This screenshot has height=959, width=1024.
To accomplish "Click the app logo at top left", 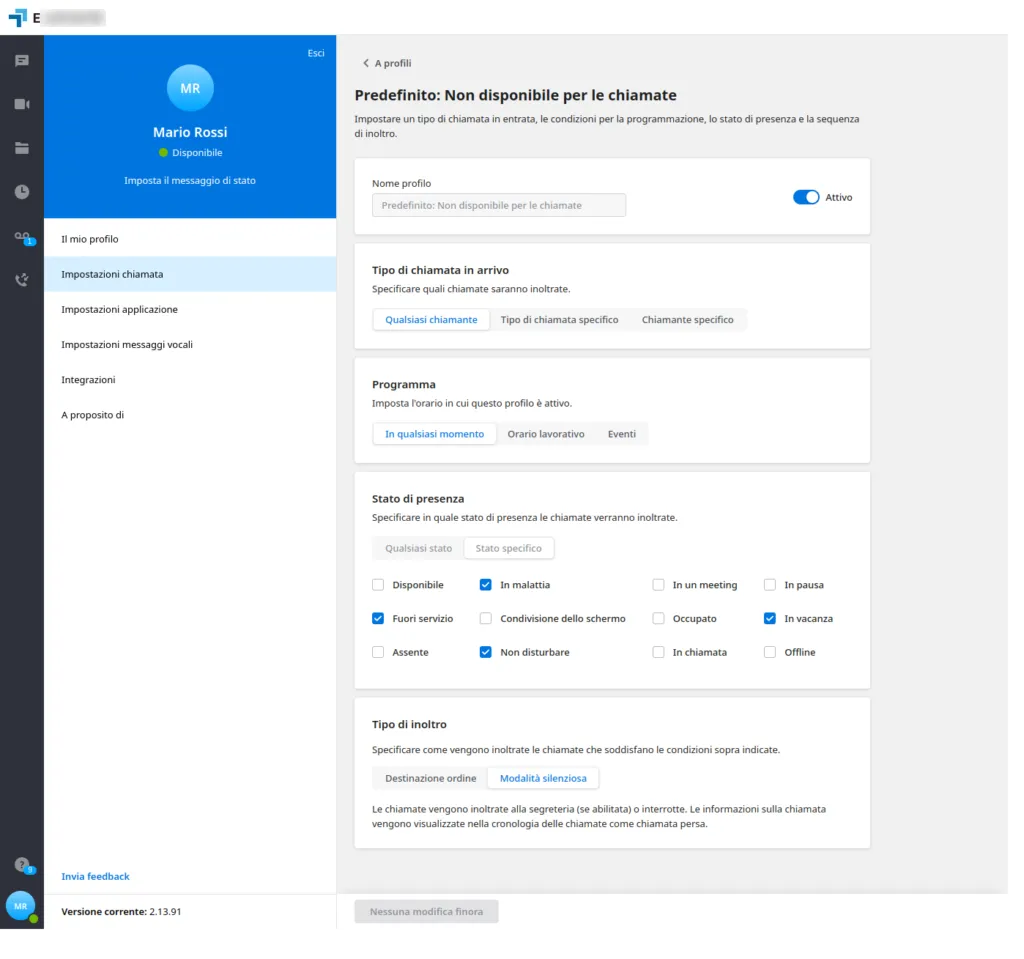I will pos(18,18).
